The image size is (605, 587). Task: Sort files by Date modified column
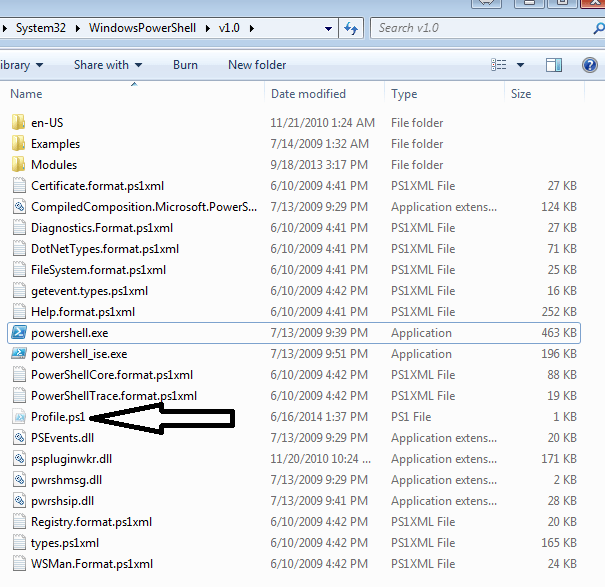(307, 94)
